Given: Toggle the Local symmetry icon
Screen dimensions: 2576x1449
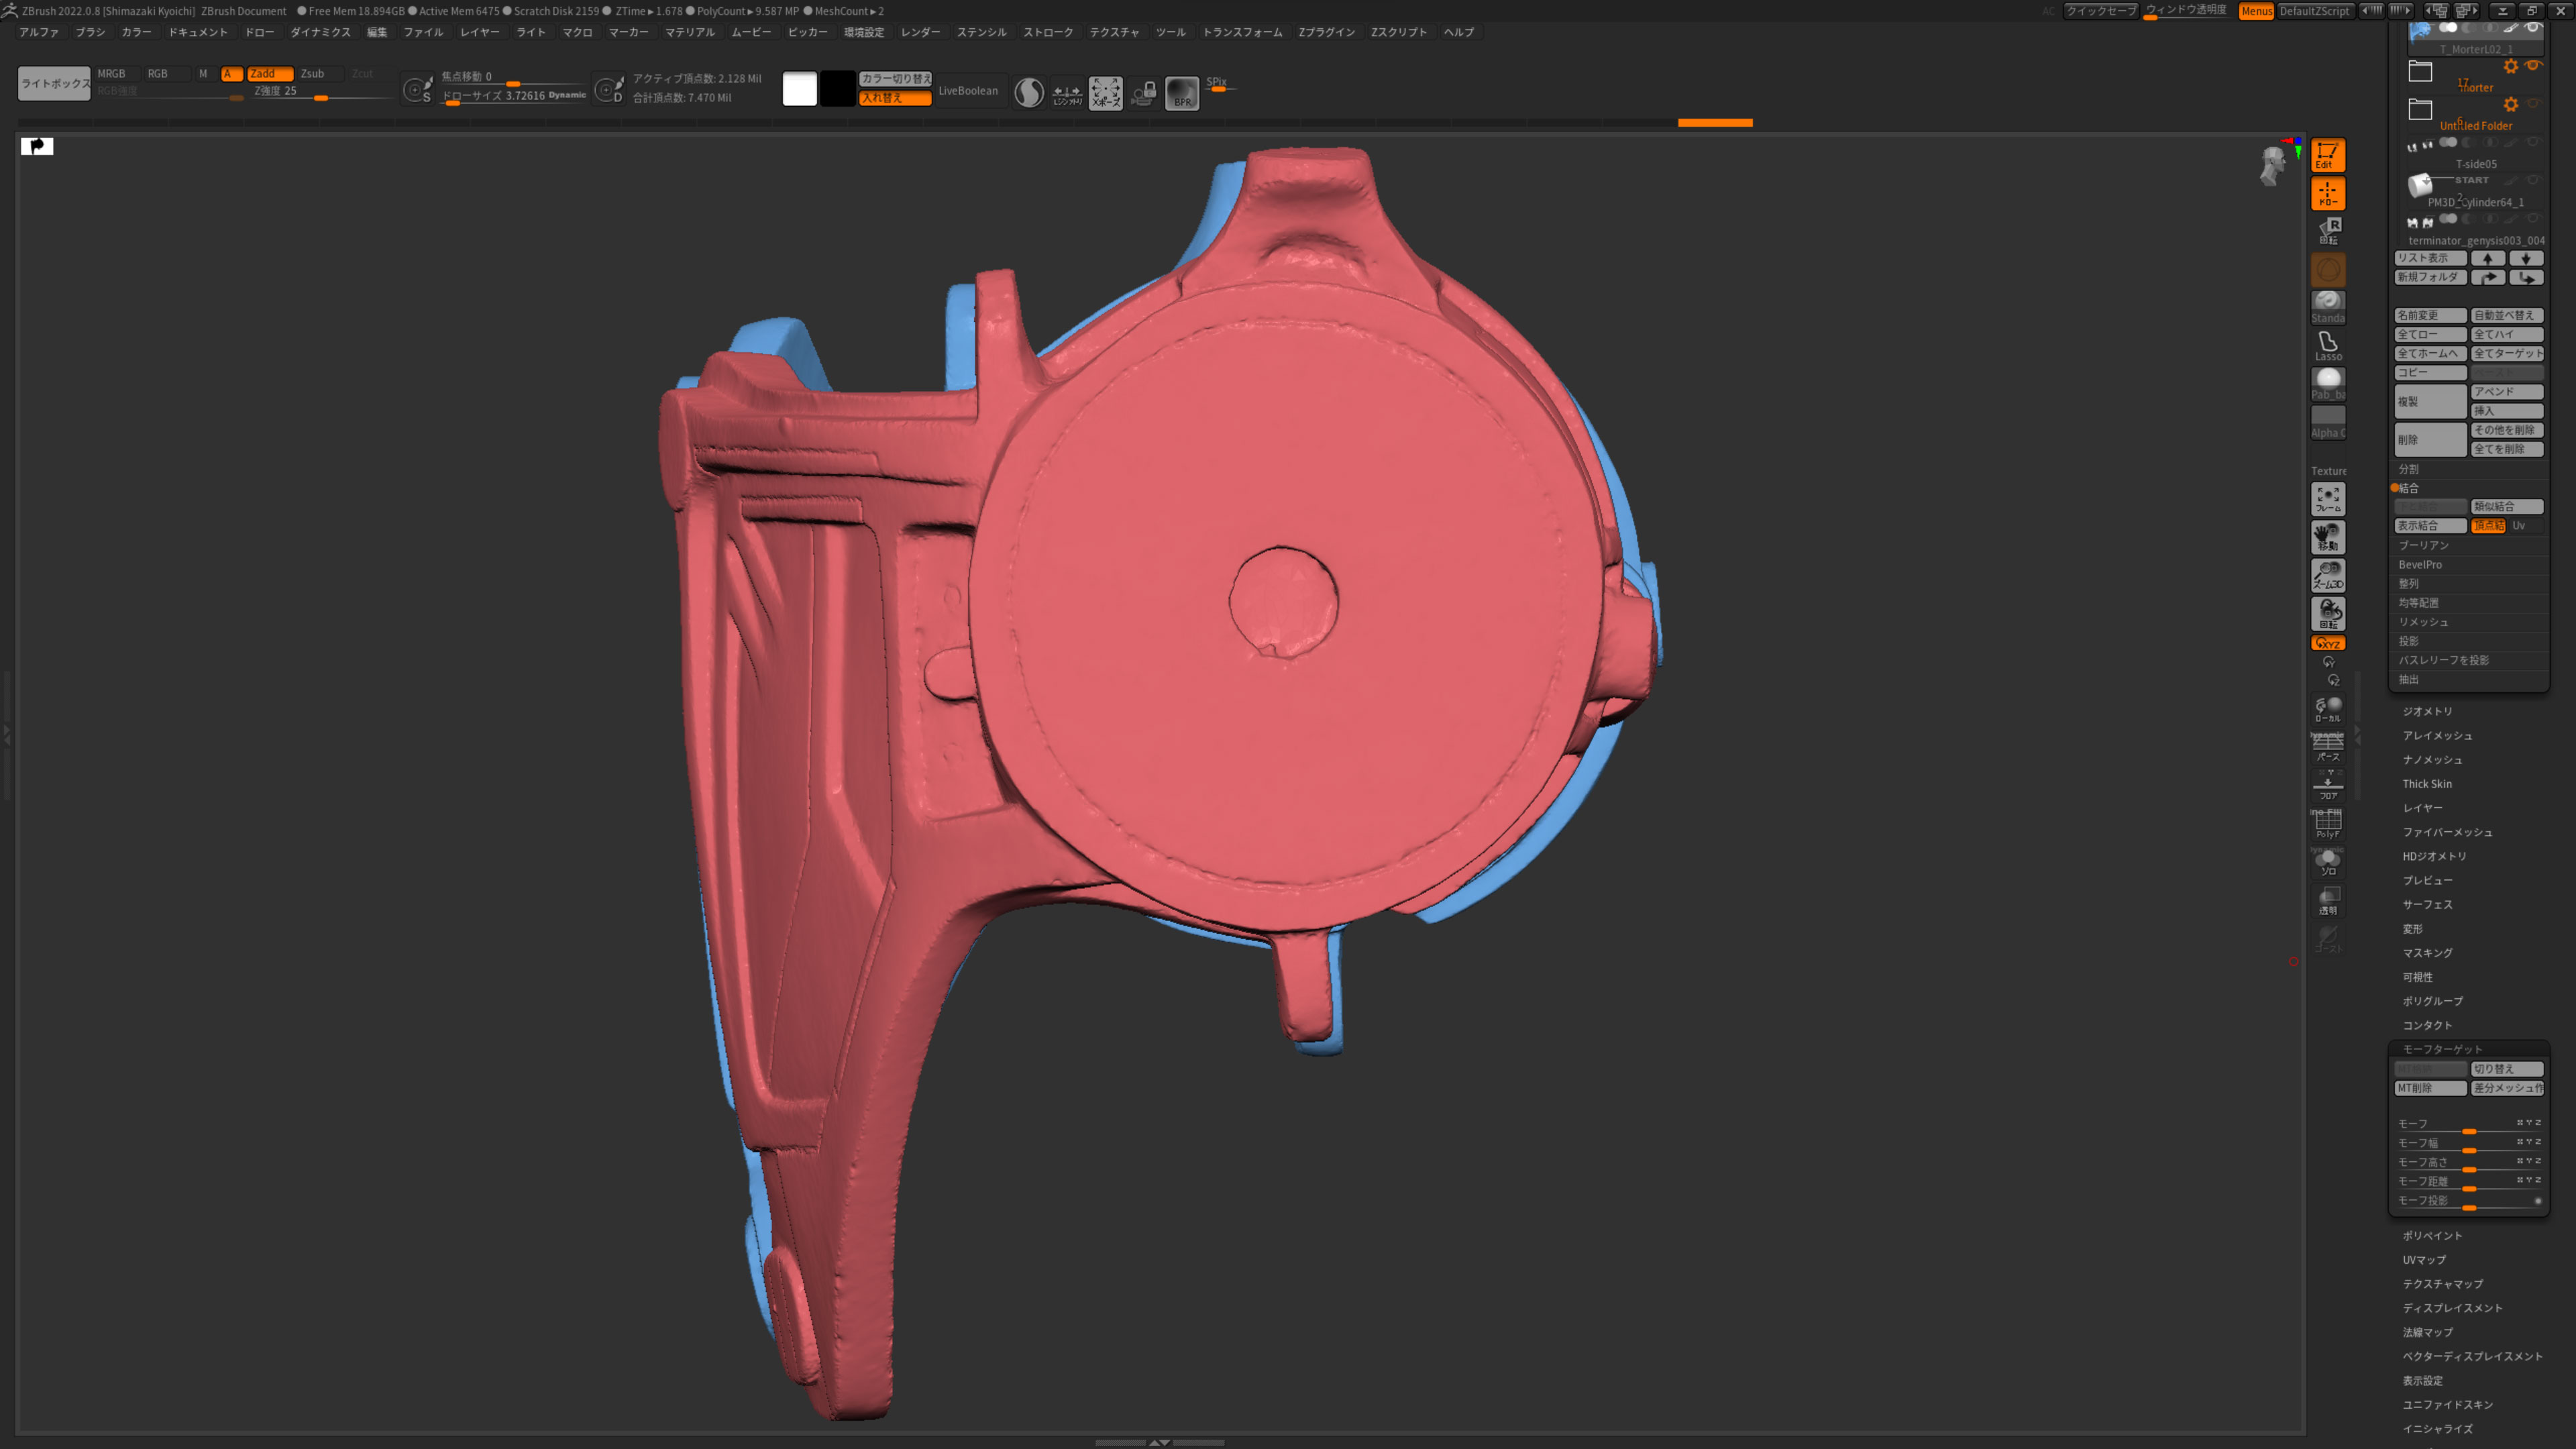Looking at the screenshot, I should [x=2327, y=709].
